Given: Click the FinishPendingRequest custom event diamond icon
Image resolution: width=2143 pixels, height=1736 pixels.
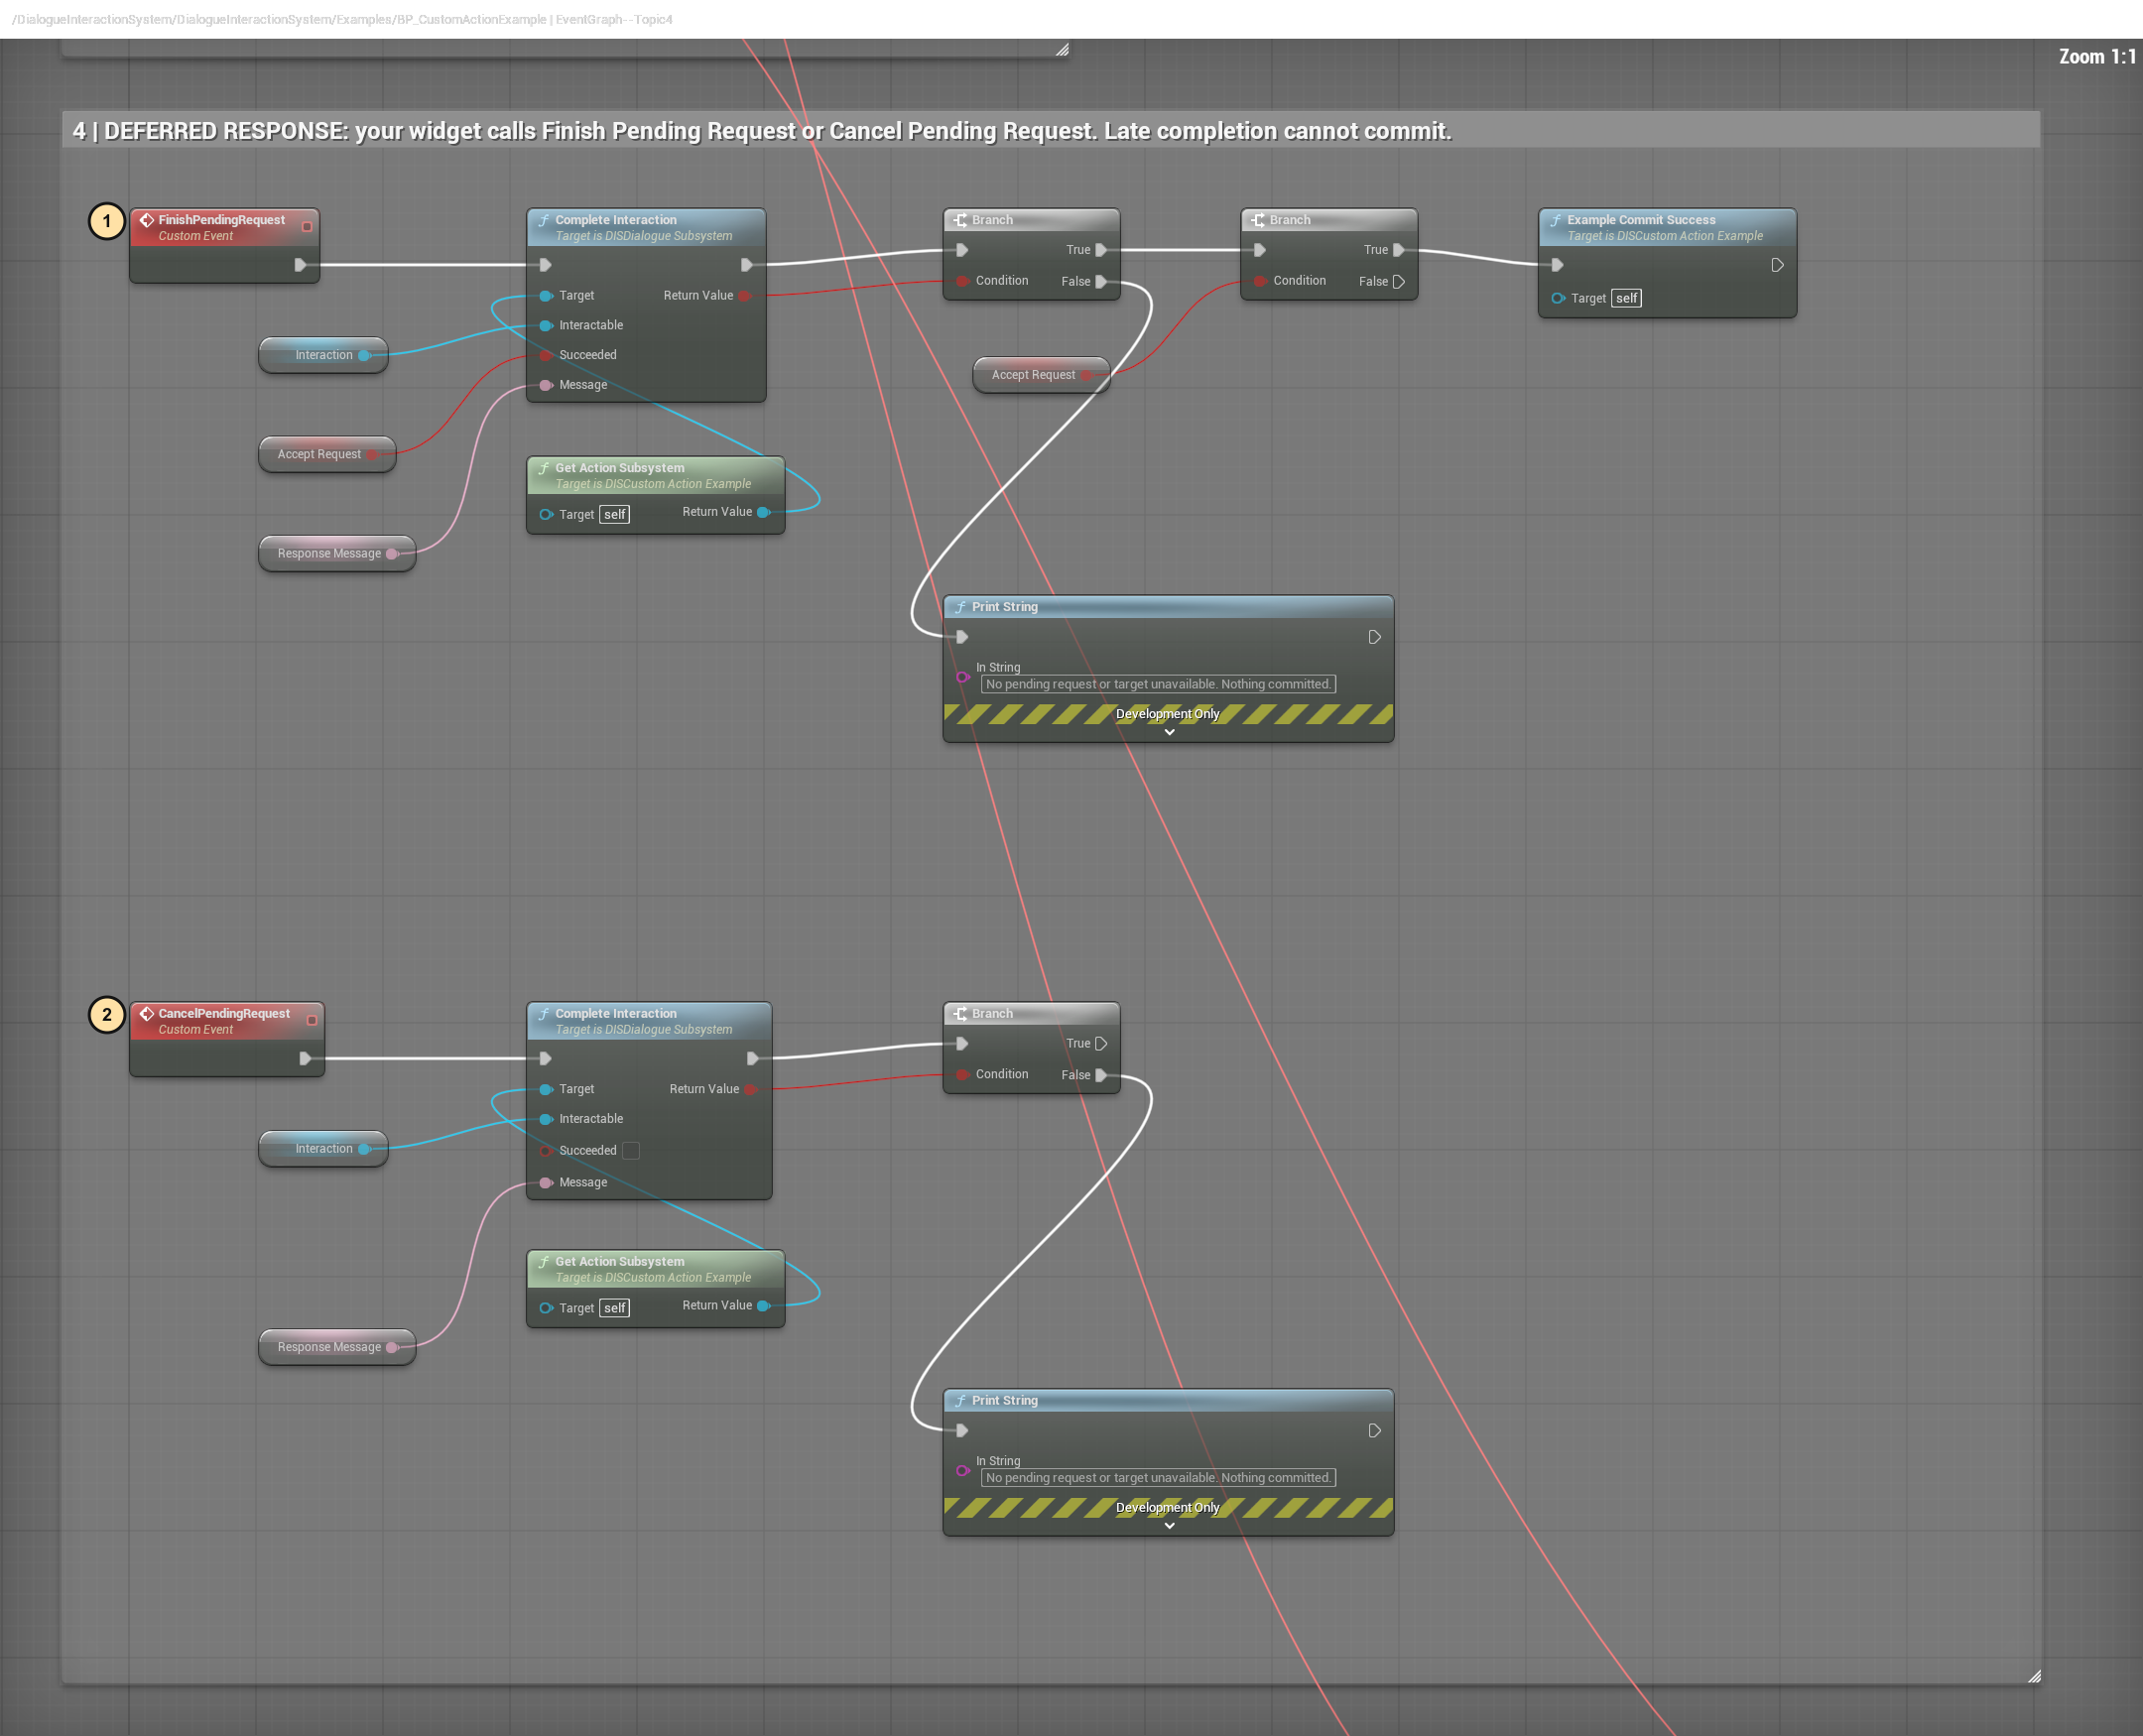Looking at the screenshot, I should [147, 220].
